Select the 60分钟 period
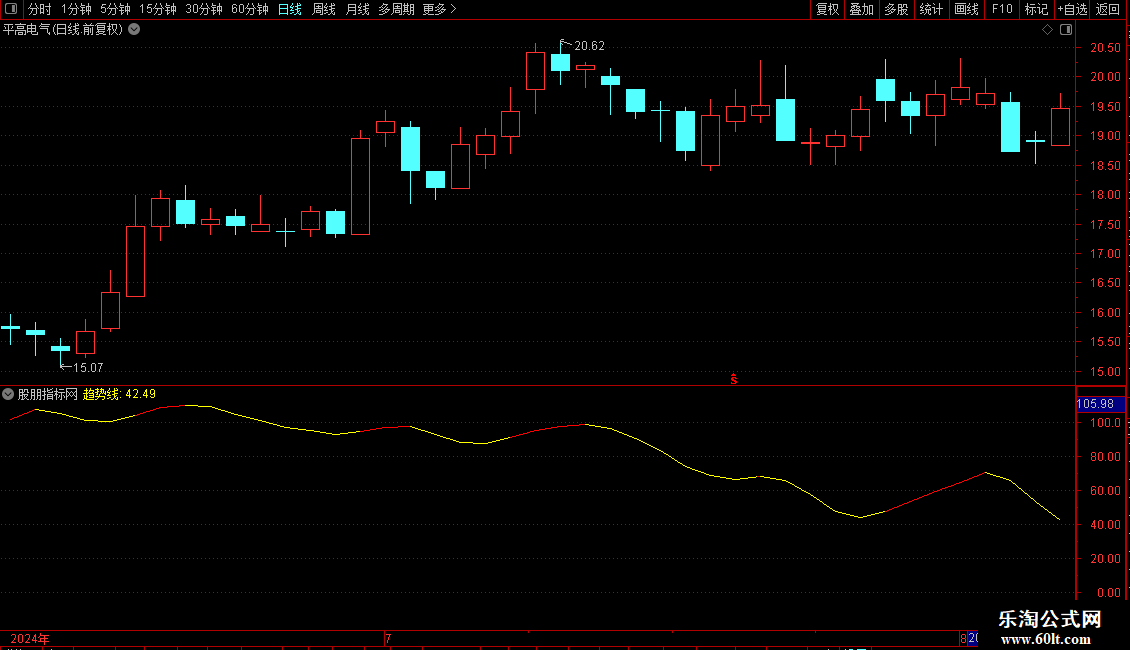Viewport: 1130px width, 650px height. (250, 9)
